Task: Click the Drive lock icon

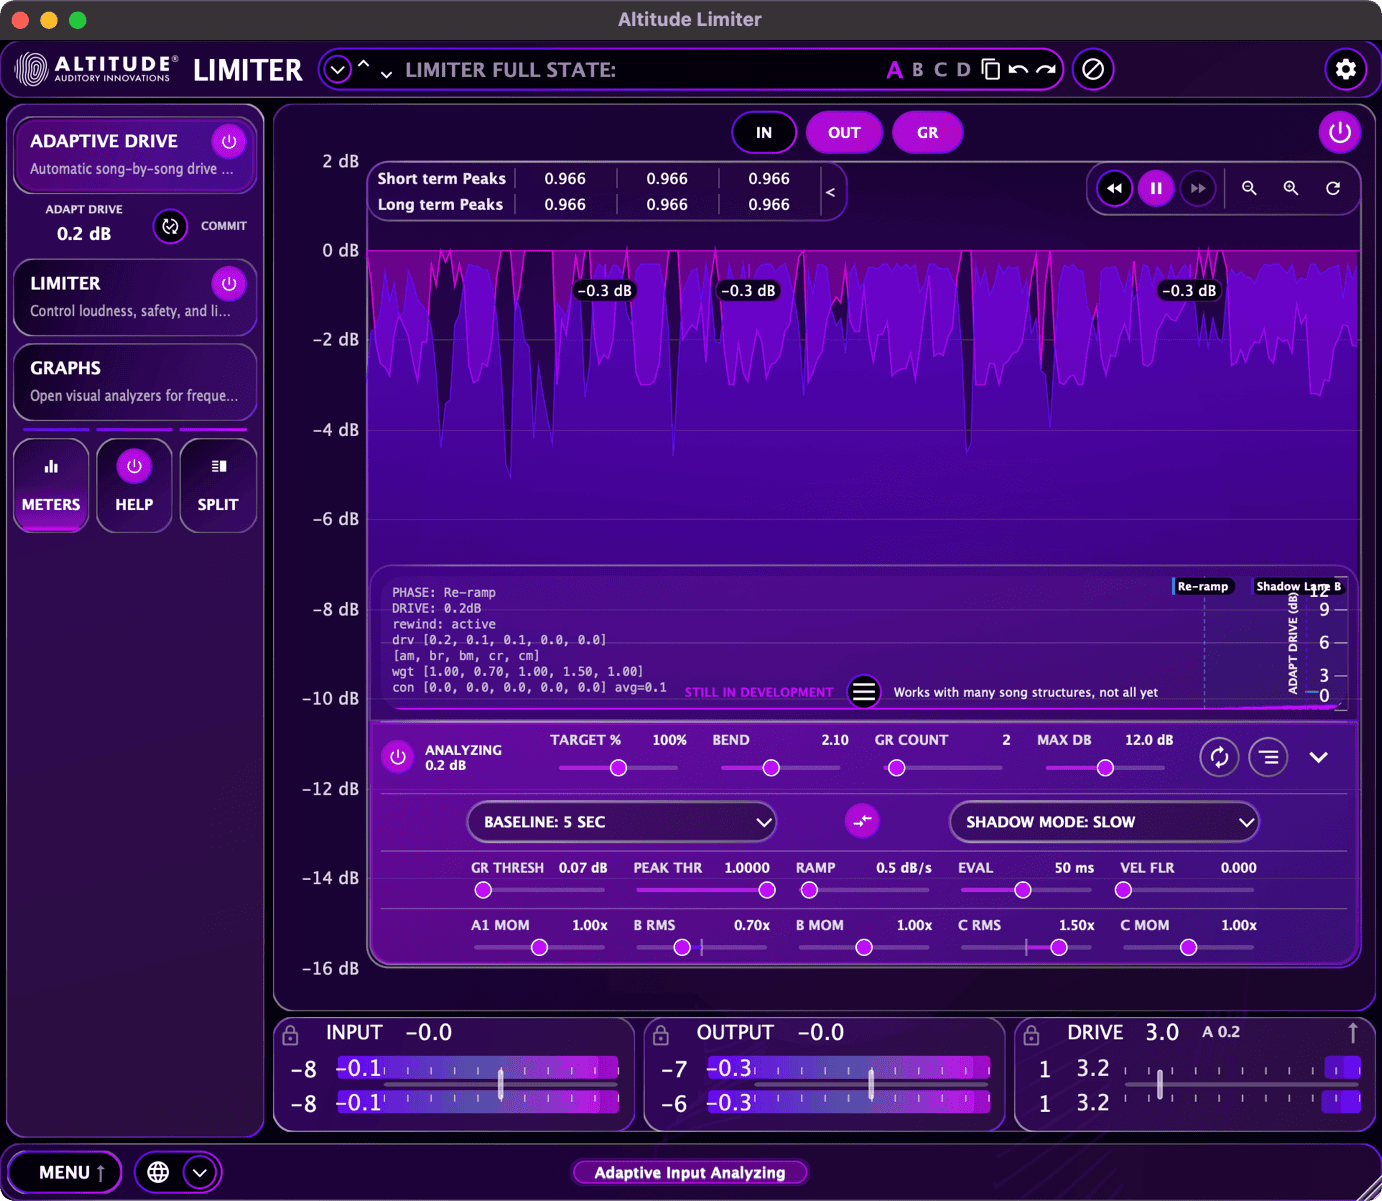Action: point(1032,1034)
